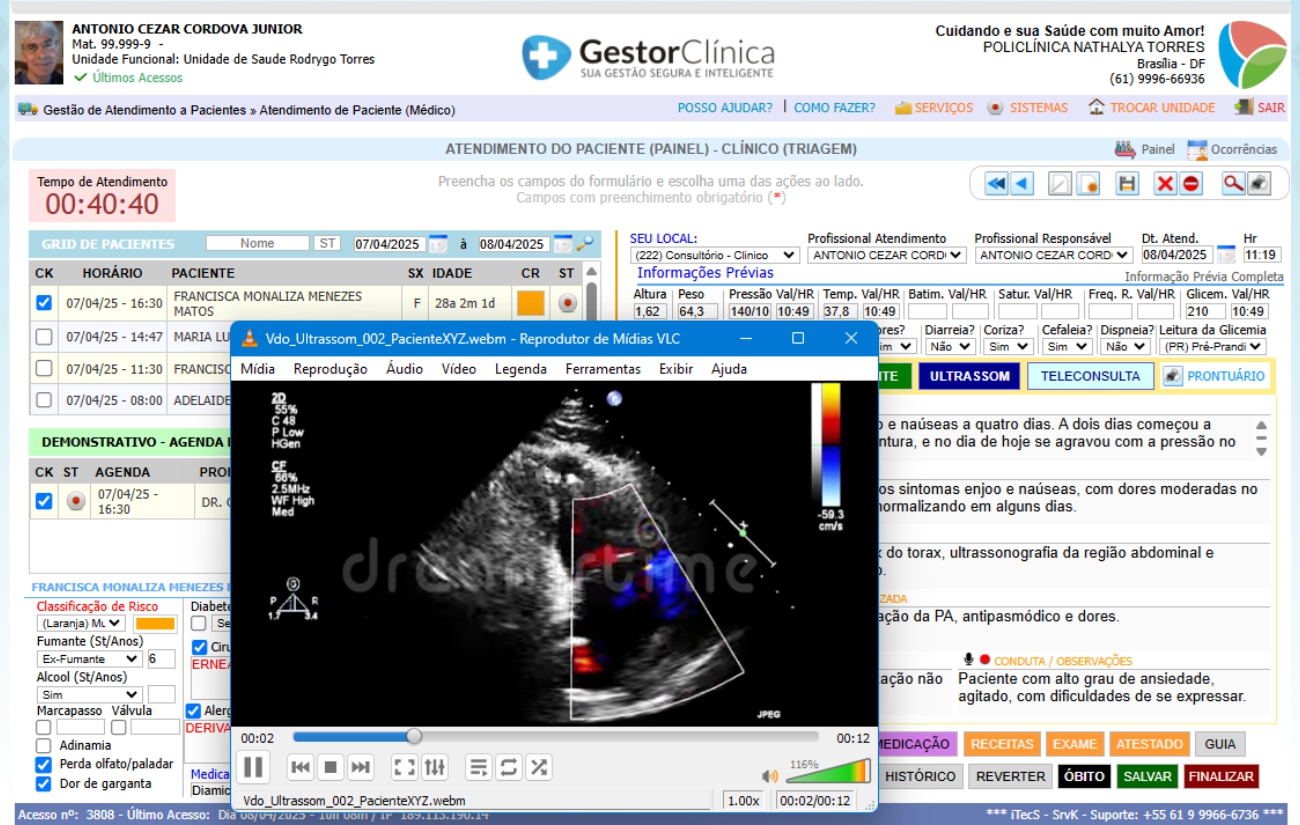Uncheck Dor de garganta
Screen dimensions: 1300x825
coord(43,784)
